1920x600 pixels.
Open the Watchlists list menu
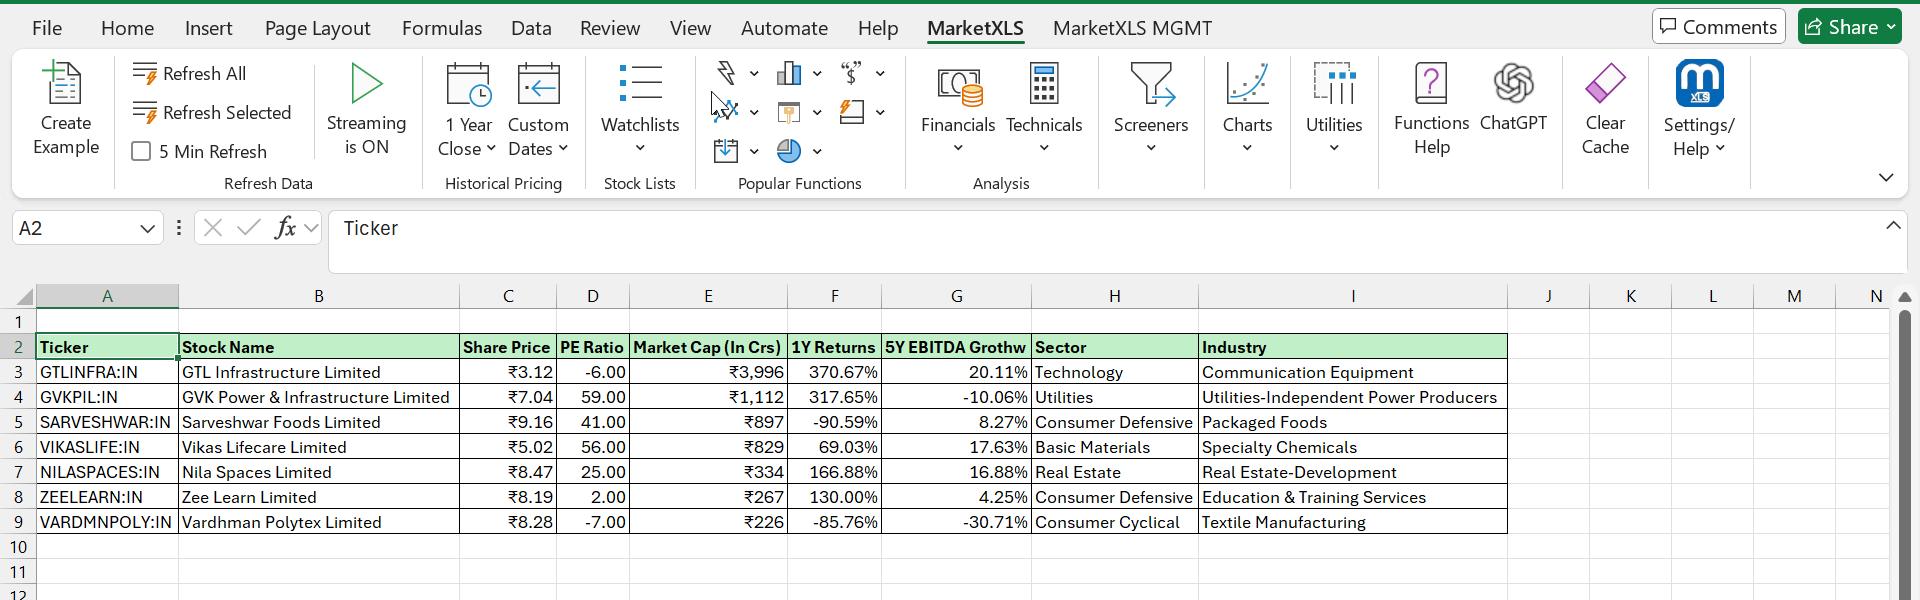point(640,108)
